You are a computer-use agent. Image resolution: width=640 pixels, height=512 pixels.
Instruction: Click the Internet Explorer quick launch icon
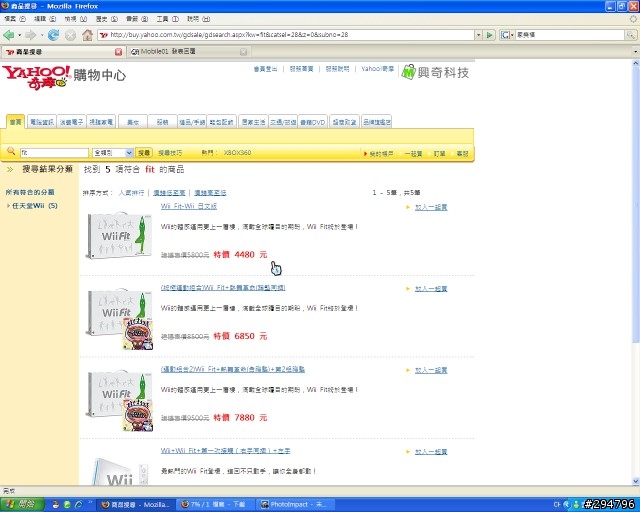(x=78, y=505)
